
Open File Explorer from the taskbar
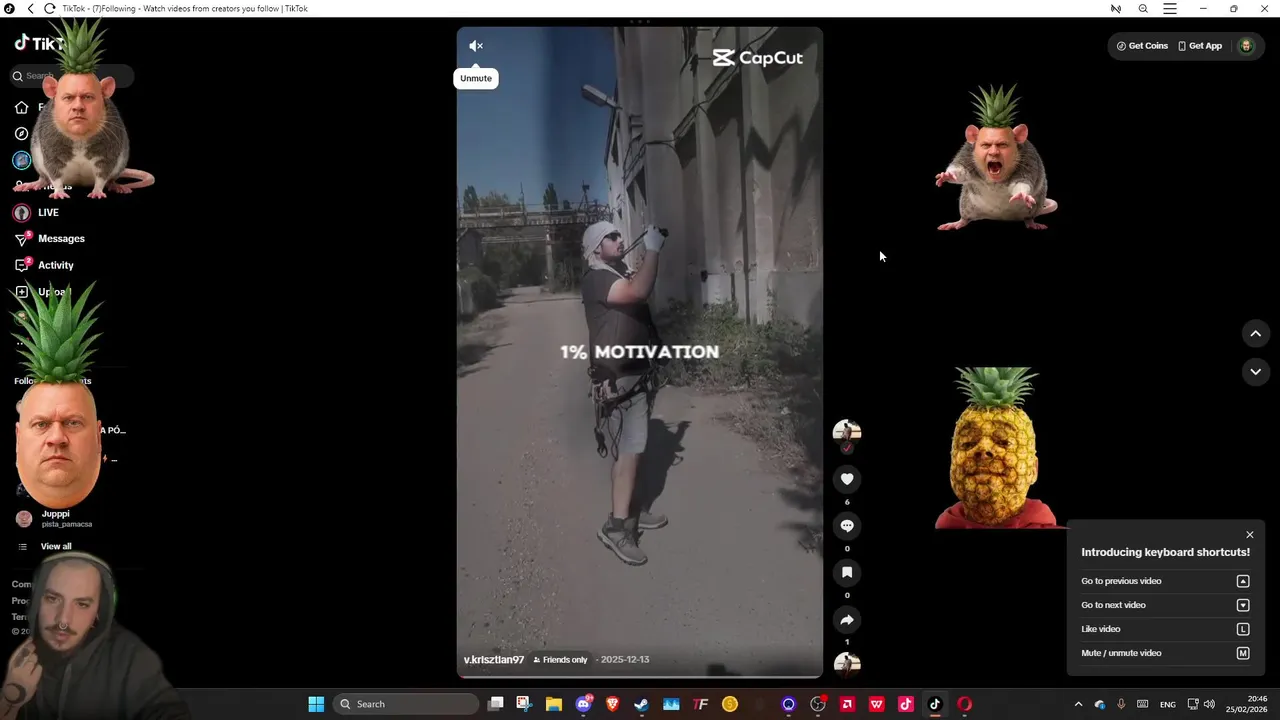point(553,704)
